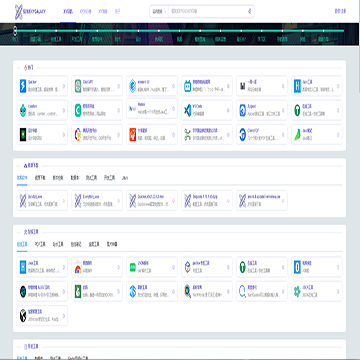Open the green ChatGPT logo card
360x360 pixels.
pyautogui.click(x=97, y=86)
